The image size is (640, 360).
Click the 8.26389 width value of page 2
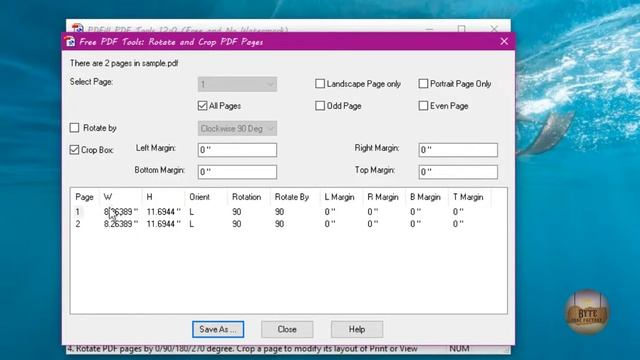[121, 224]
